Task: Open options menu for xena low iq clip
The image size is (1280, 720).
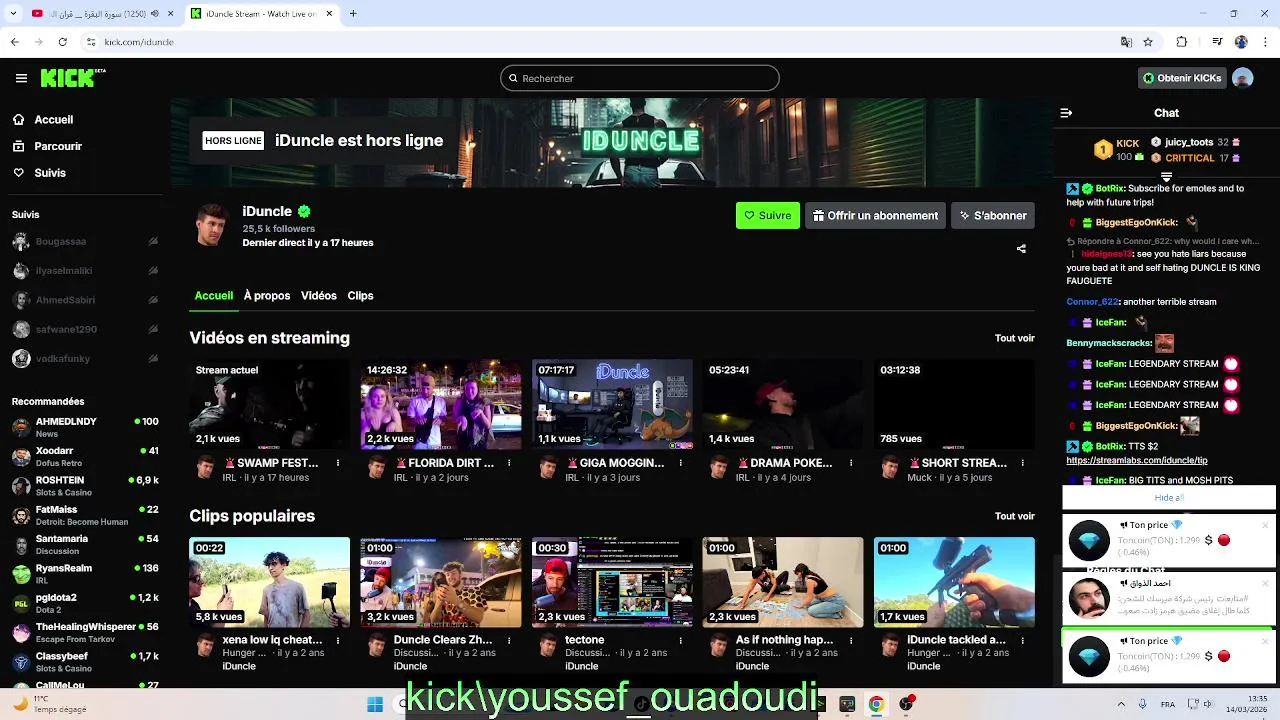Action: pyautogui.click(x=338, y=640)
